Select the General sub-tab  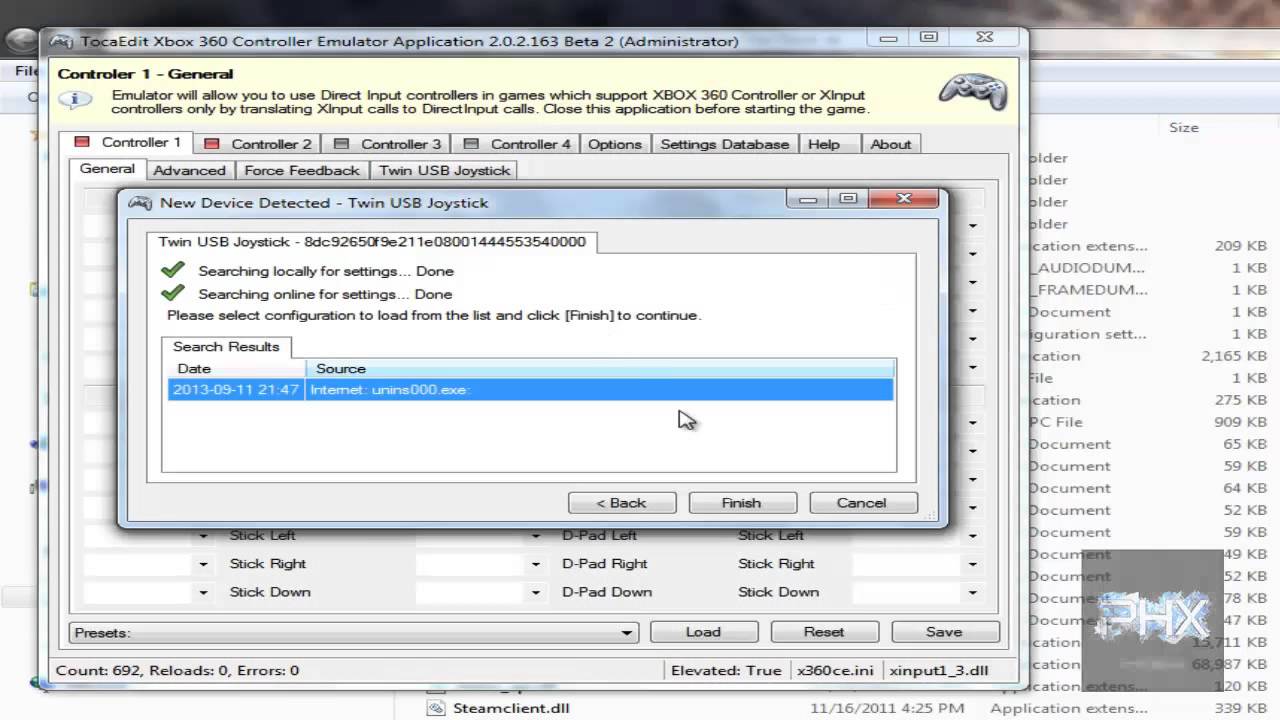[x=107, y=169]
